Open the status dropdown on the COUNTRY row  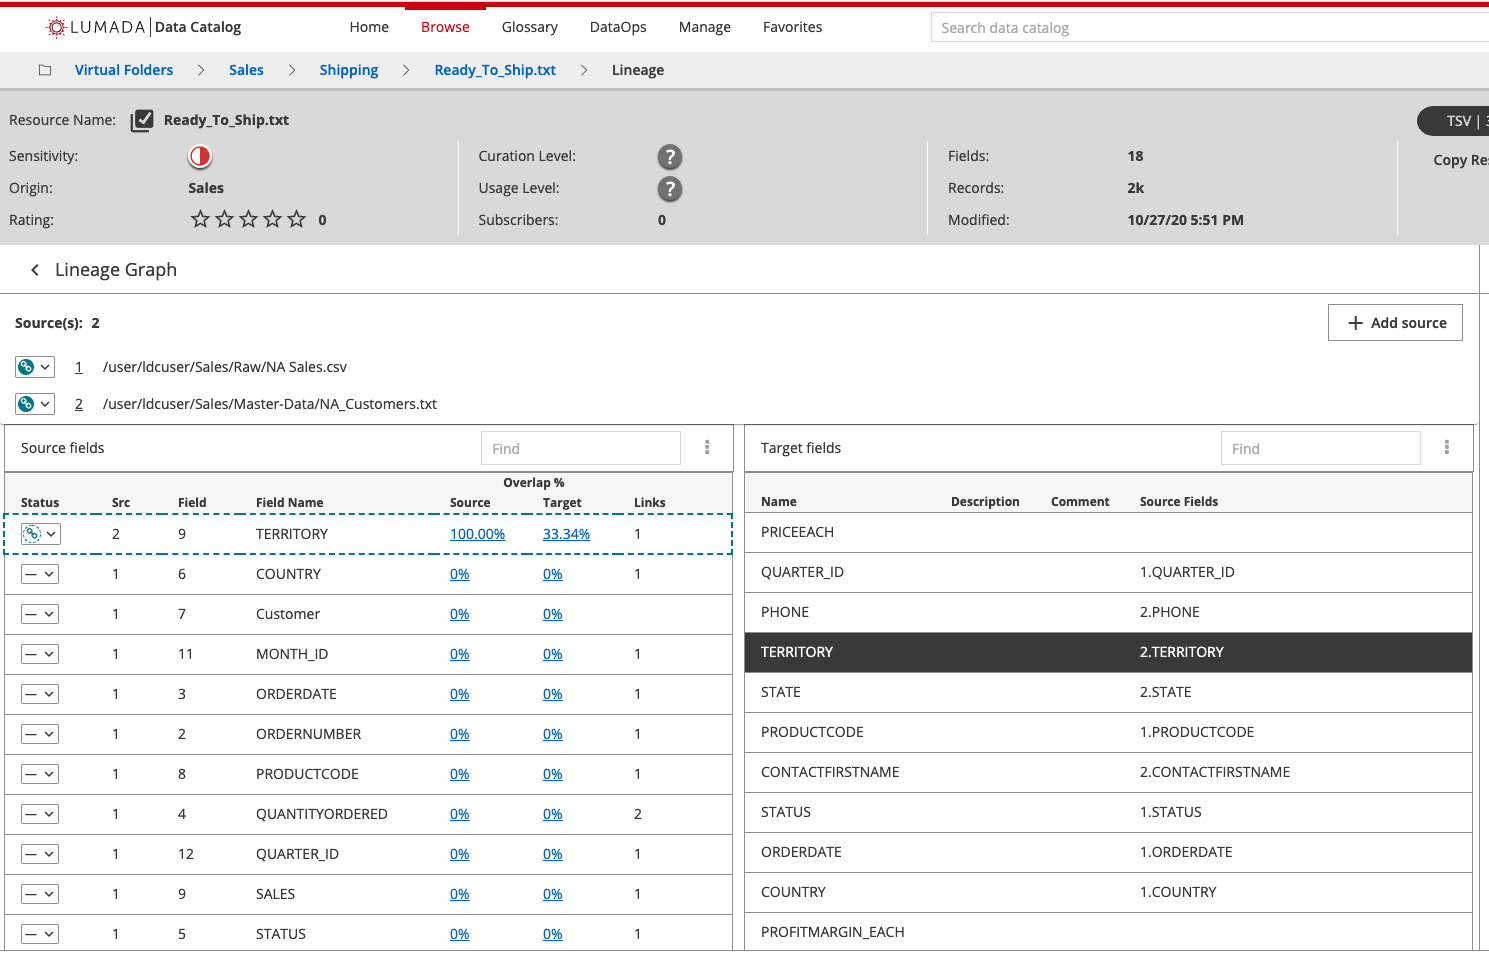click(x=39, y=573)
